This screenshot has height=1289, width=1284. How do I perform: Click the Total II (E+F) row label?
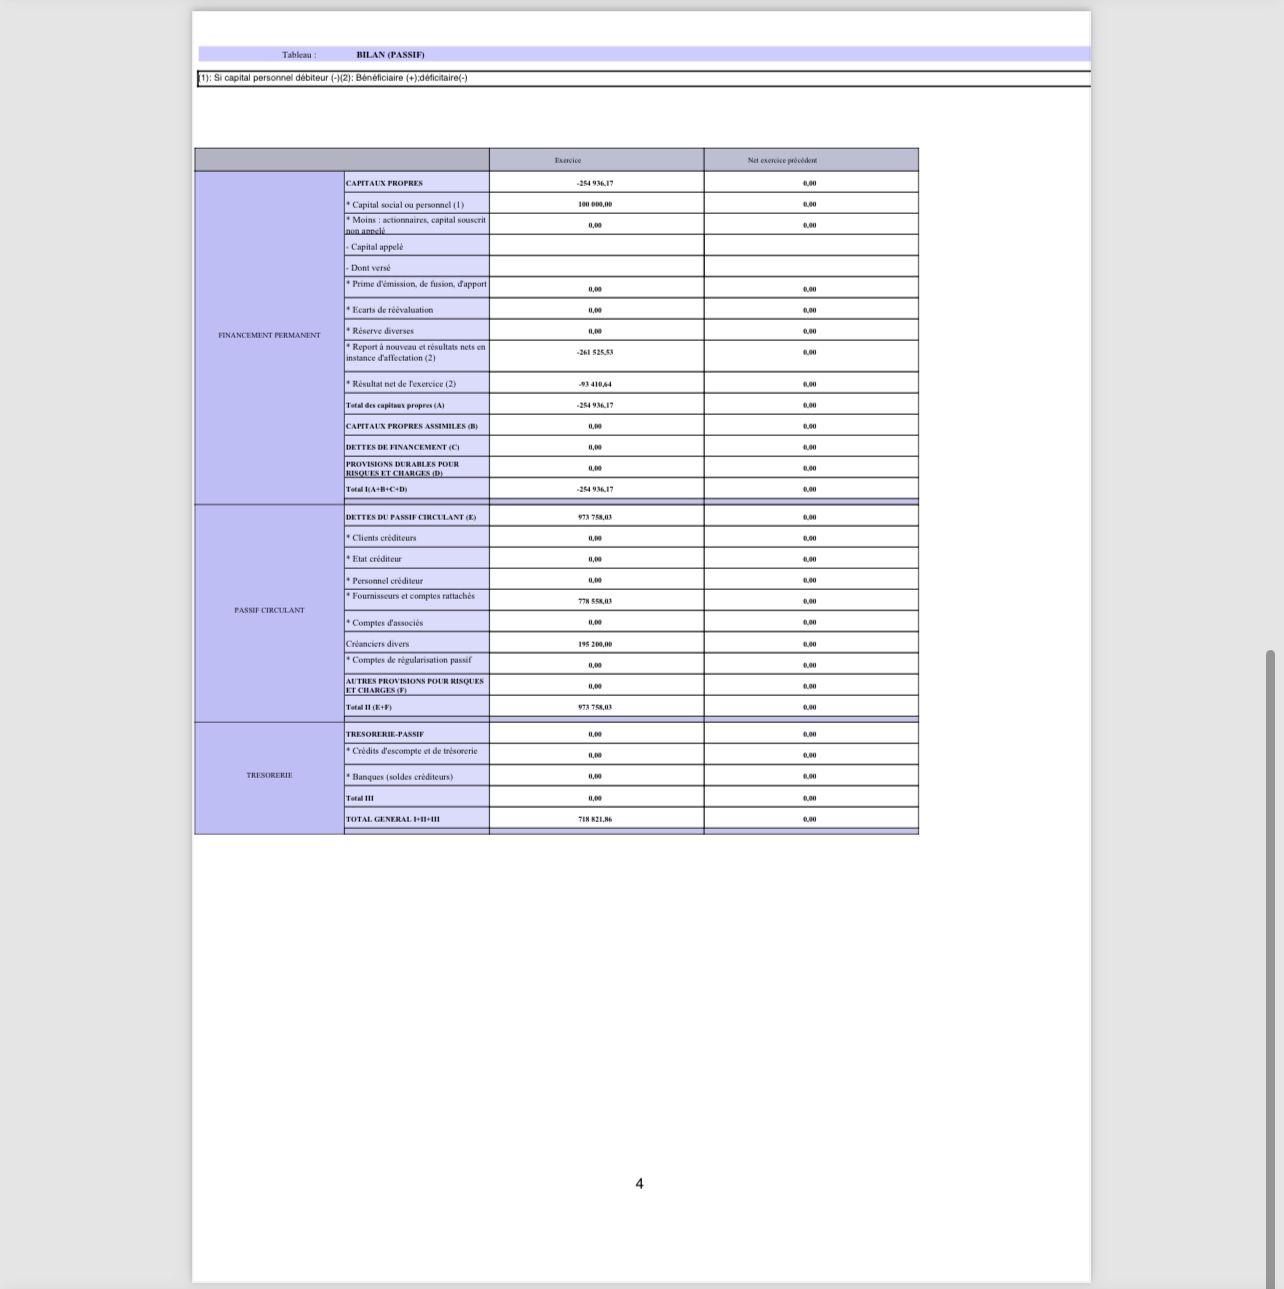pos(369,707)
